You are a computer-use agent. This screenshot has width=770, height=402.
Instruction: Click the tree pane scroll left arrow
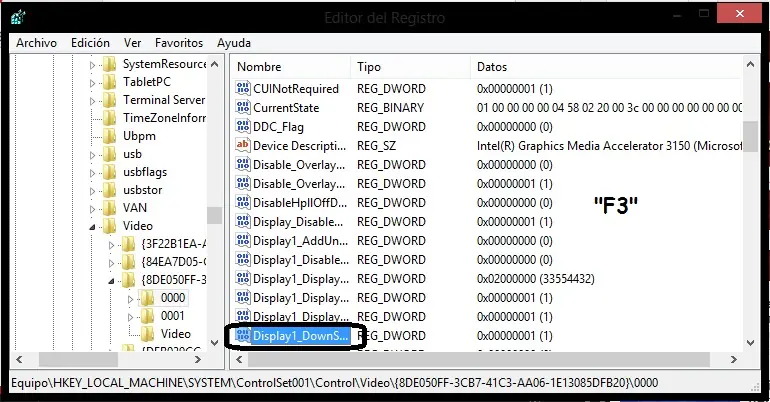(19, 360)
